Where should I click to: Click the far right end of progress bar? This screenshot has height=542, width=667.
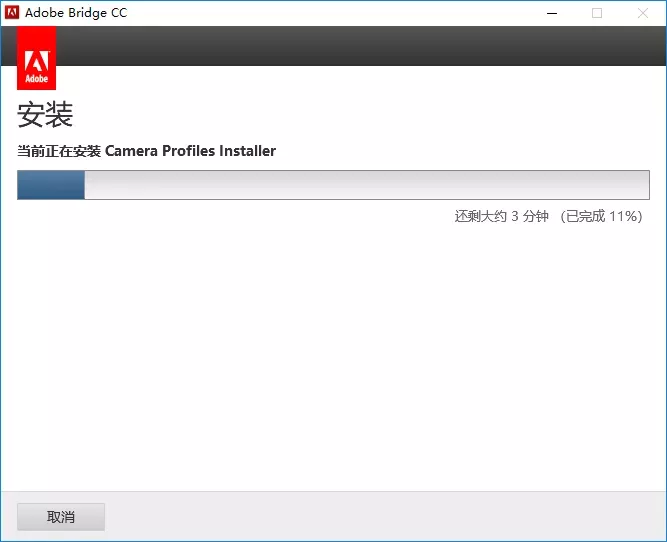pos(643,185)
